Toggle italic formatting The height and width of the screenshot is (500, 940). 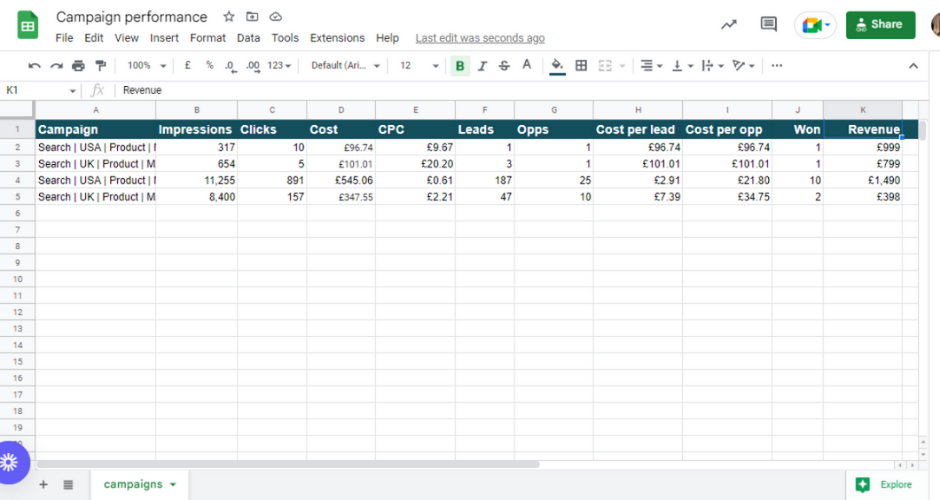point(482,66)
